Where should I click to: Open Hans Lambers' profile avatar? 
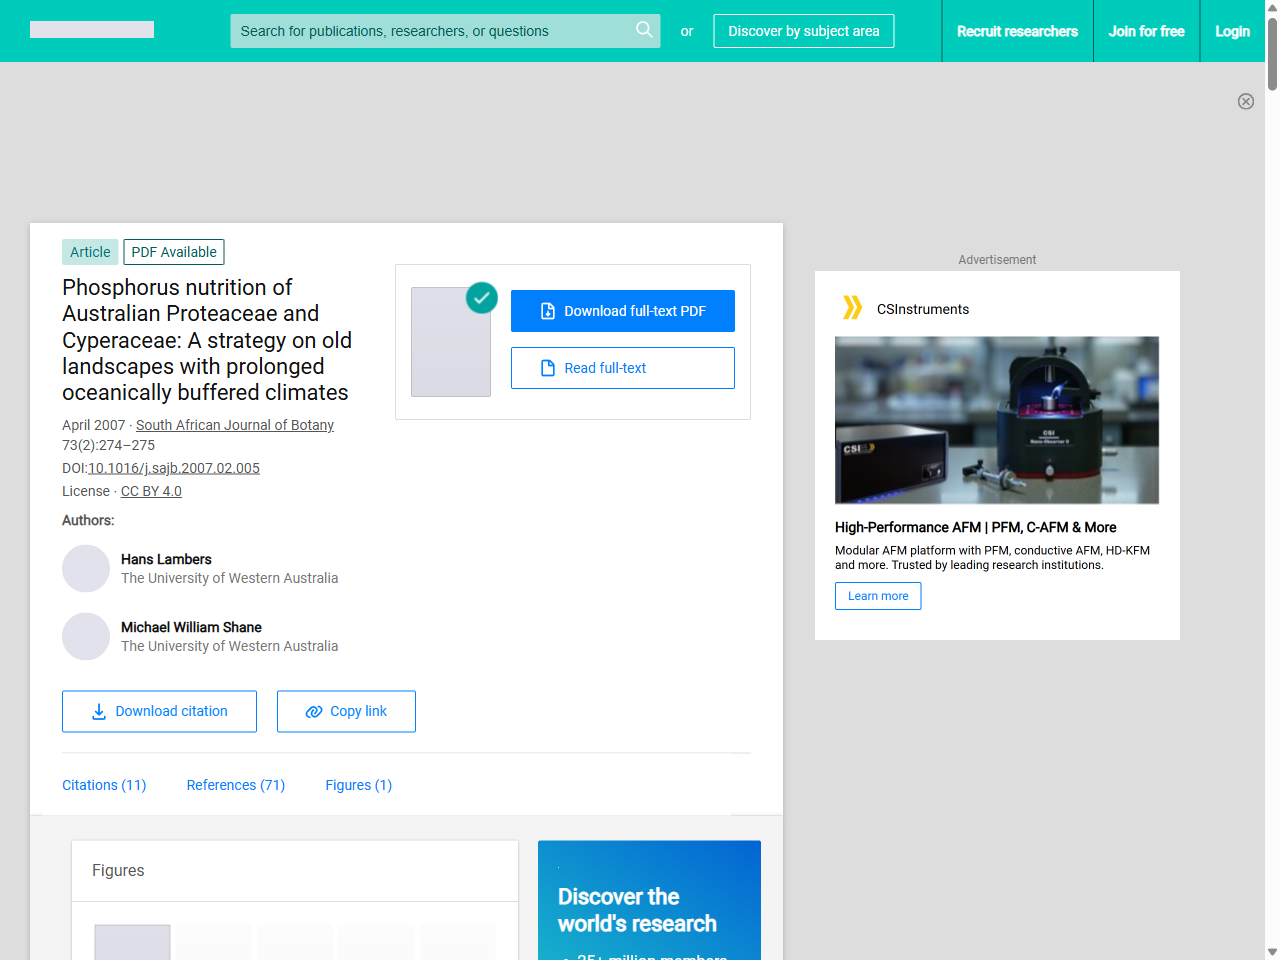coord(86,569)
